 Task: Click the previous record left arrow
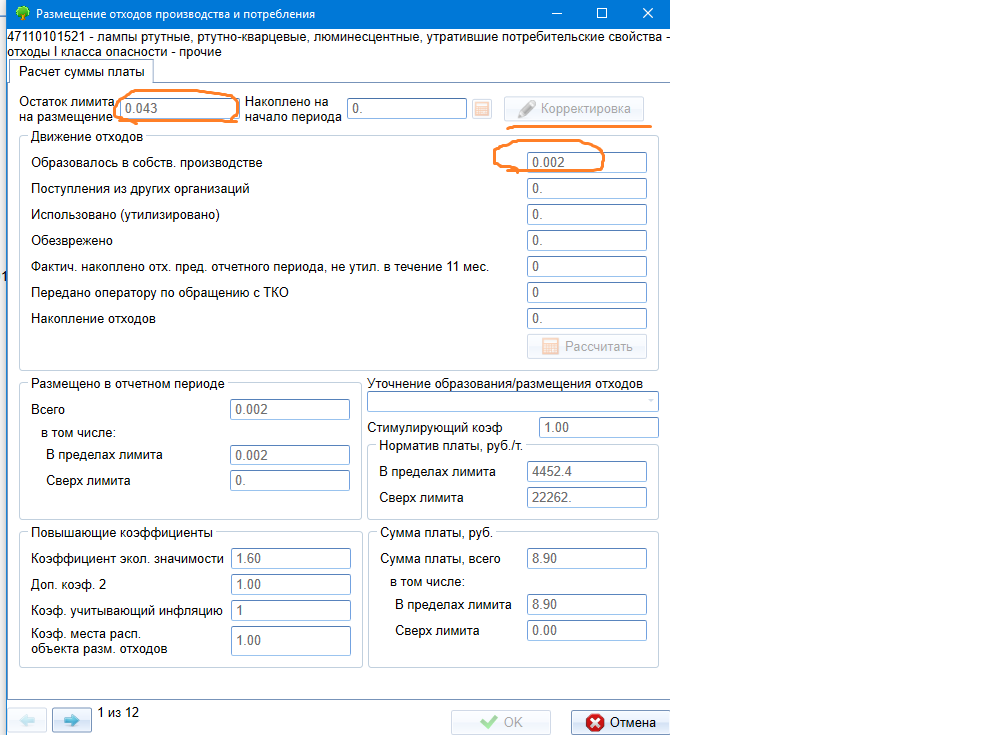[27, 720]
